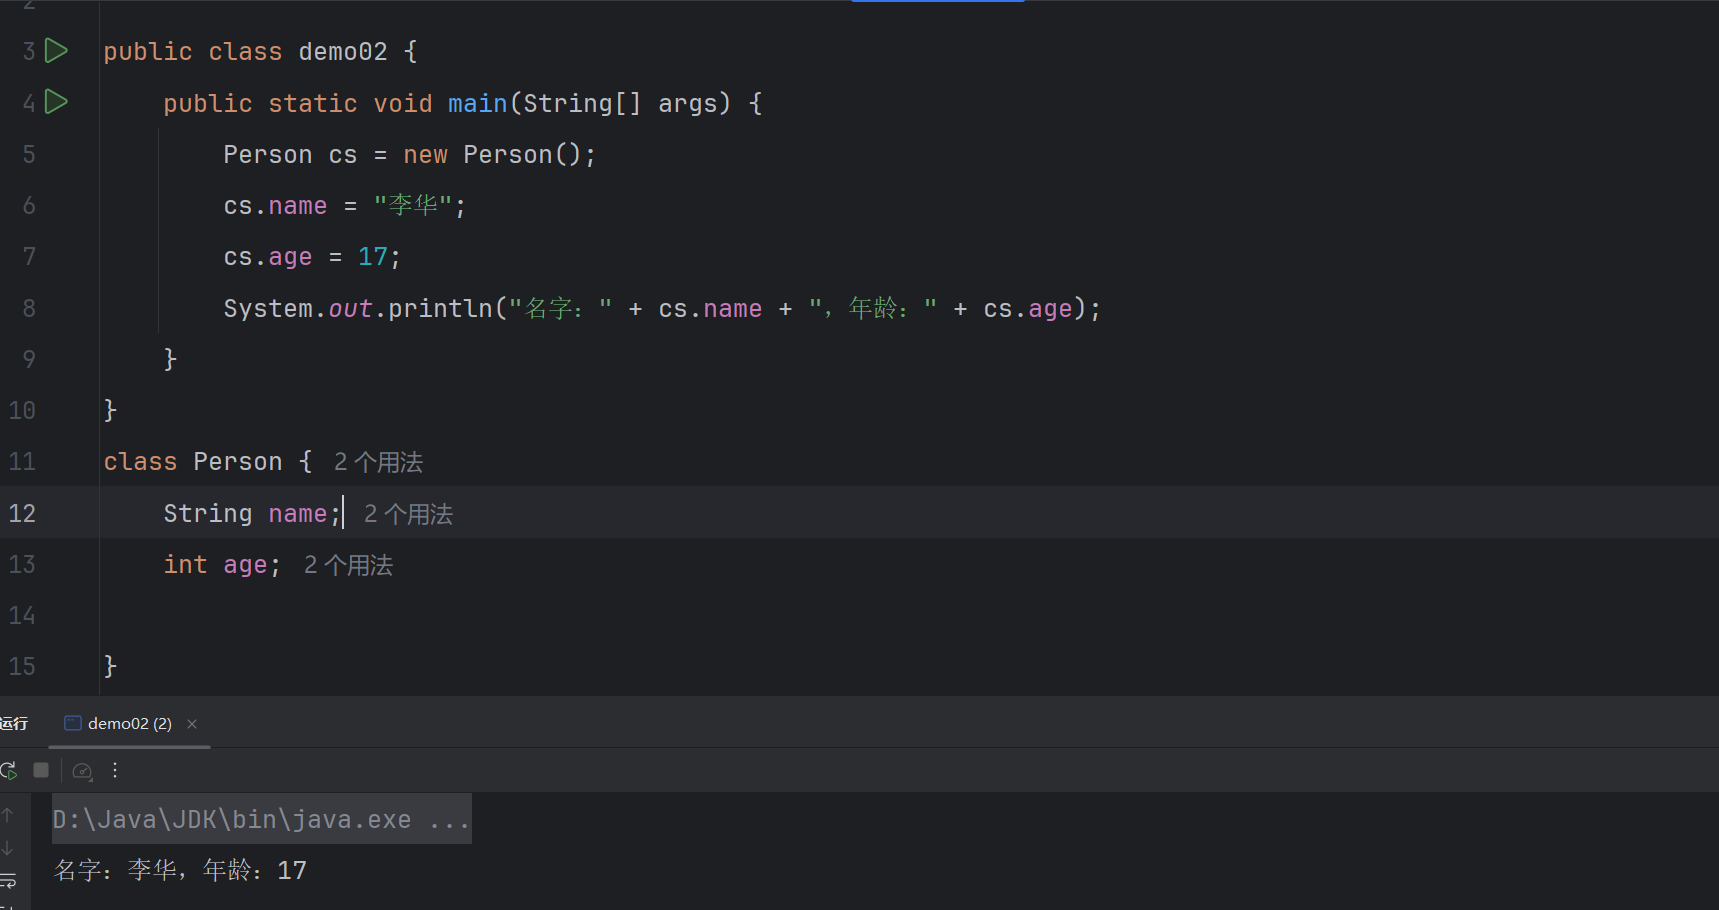Image resolution: width=1719 pixels, height=910 pixels.
Task: Show usages hint beside String name
Action: 408,514
